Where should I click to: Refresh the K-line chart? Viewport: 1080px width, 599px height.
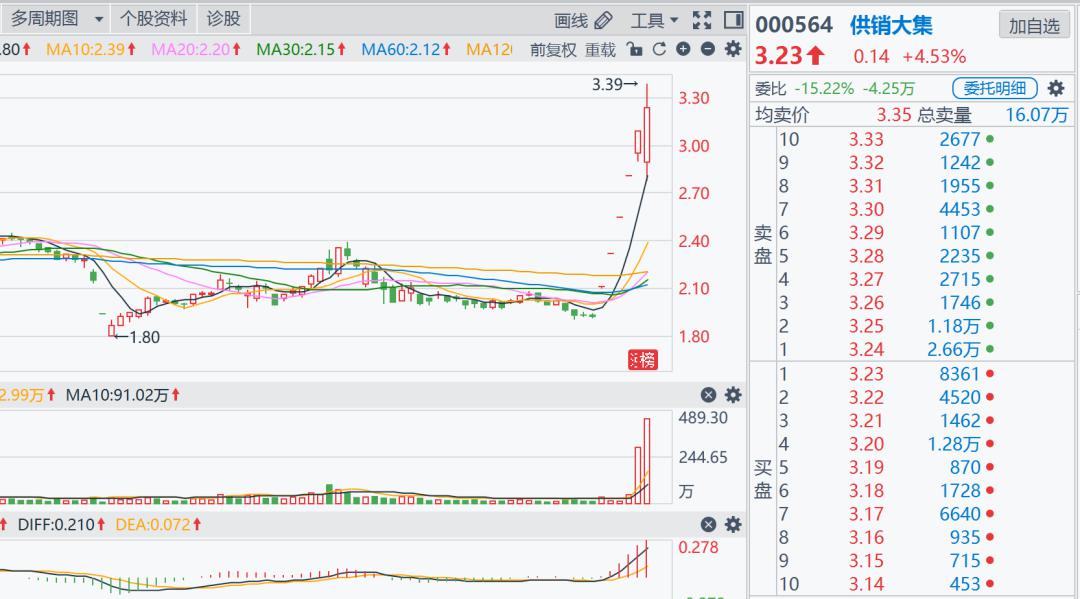[658, 49]
